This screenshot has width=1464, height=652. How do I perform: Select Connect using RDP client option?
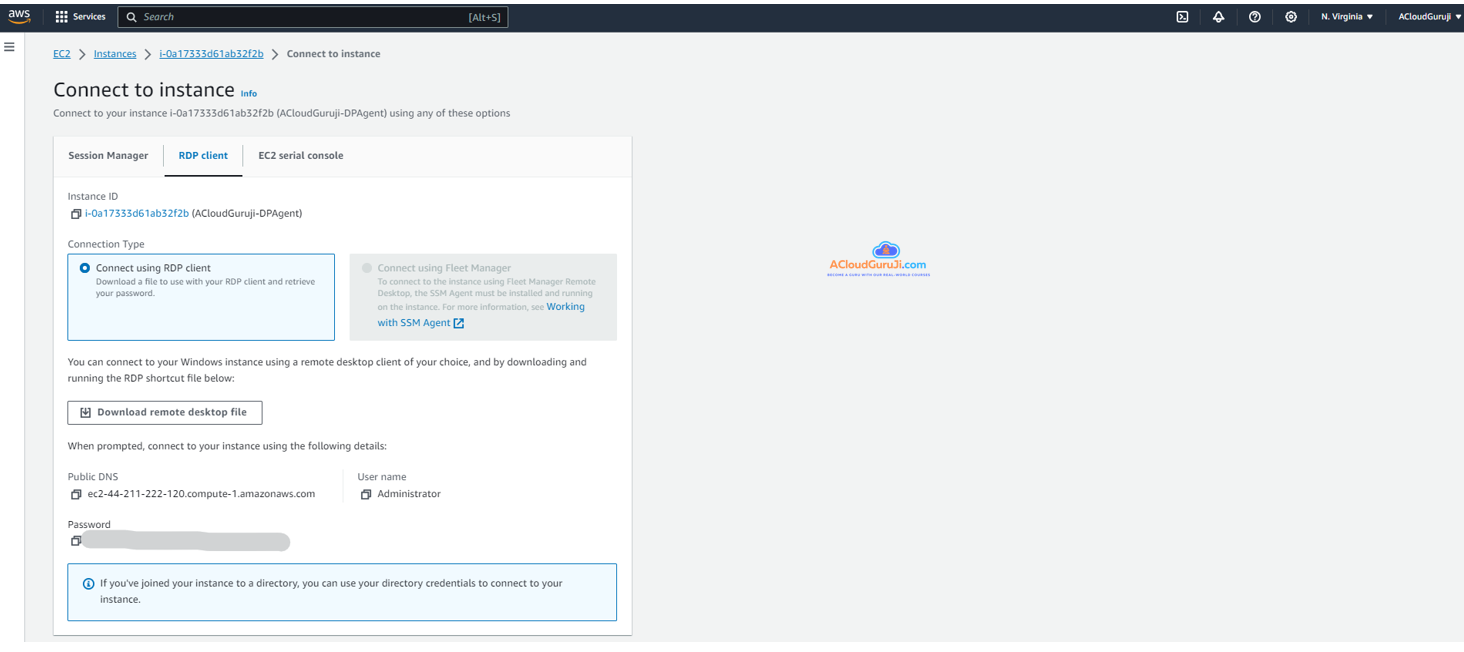(85, 268)
